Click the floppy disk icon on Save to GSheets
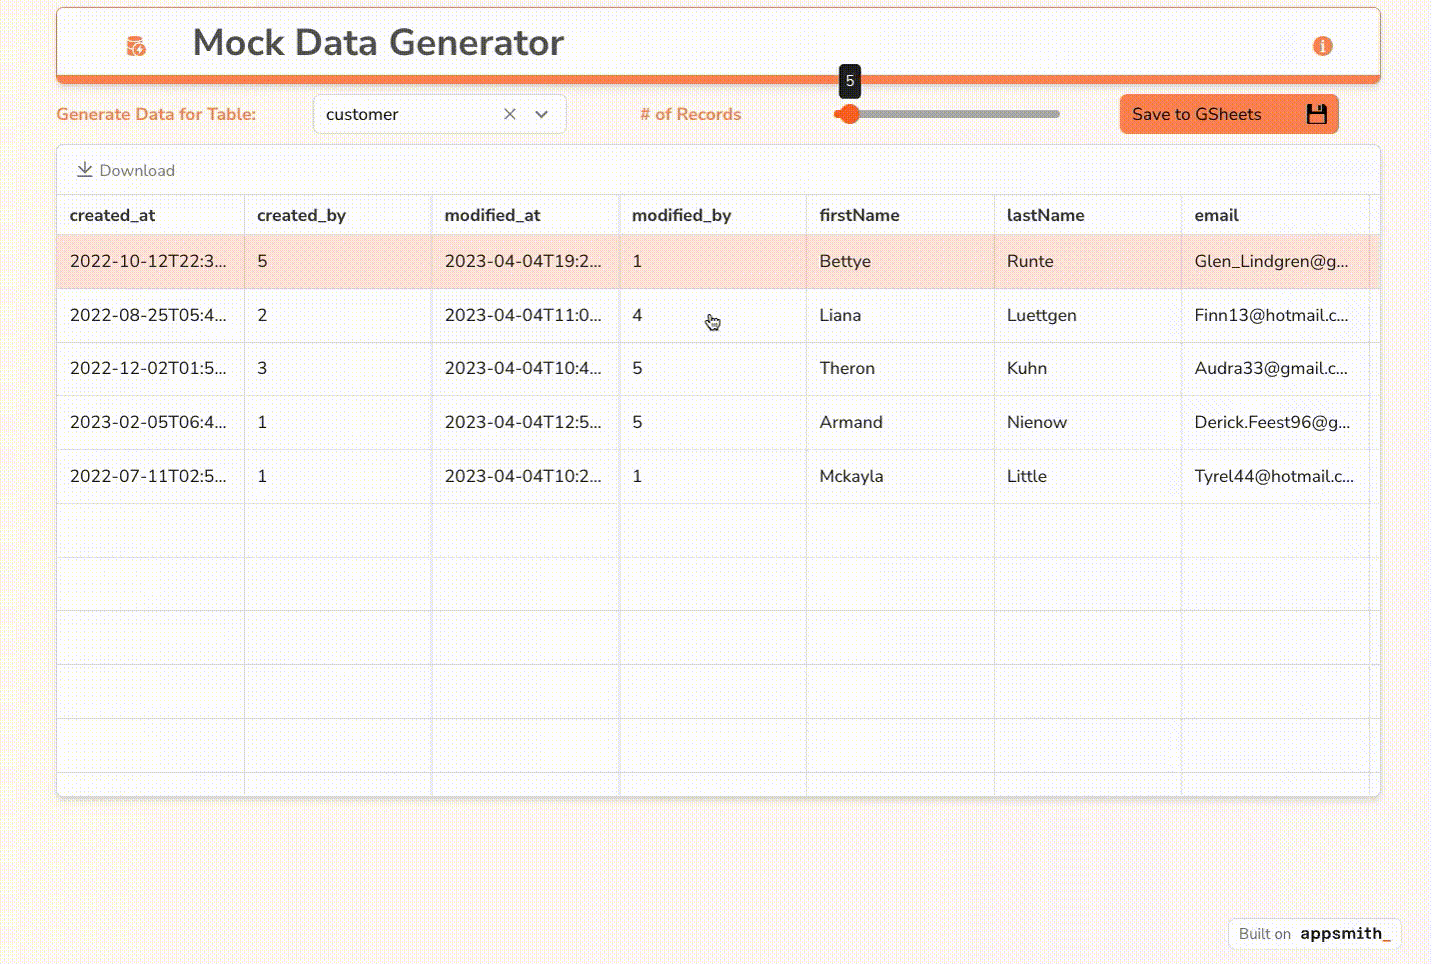 coord(1317,114)
